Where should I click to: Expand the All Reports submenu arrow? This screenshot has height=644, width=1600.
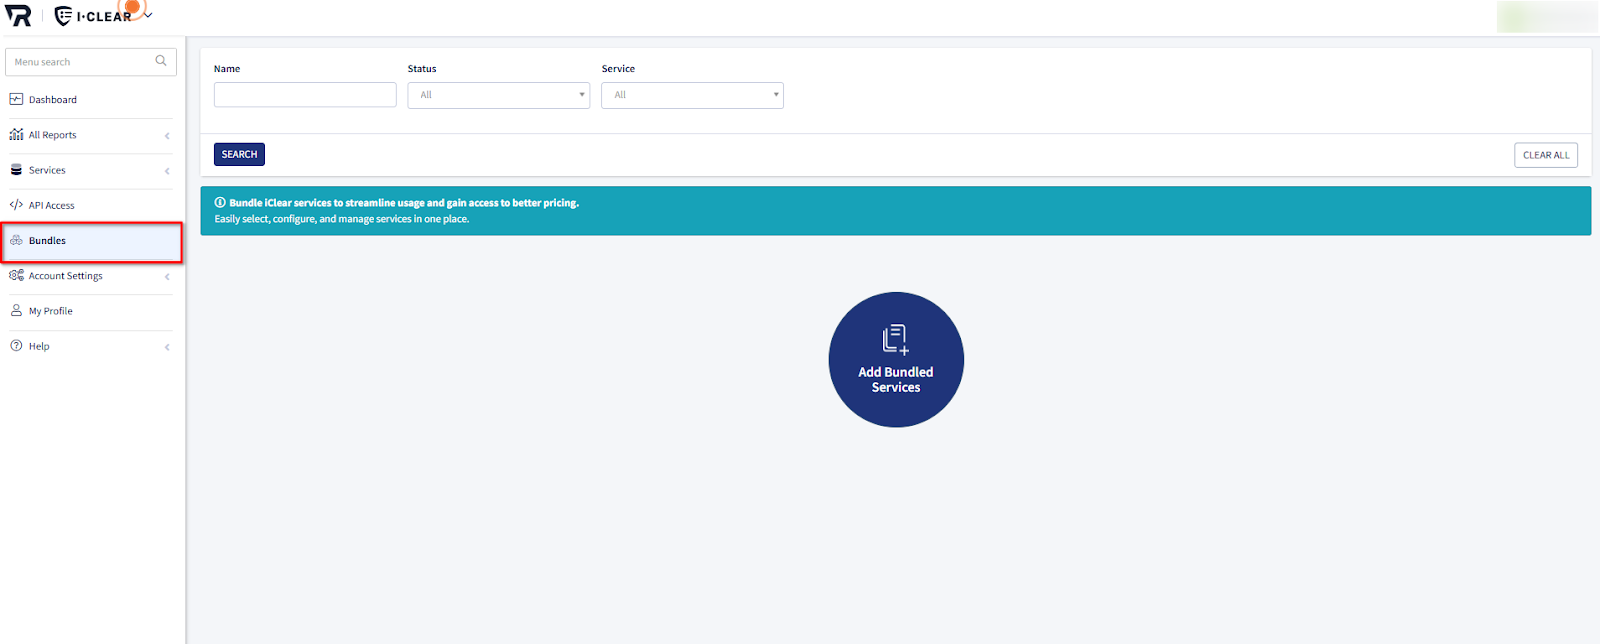point(167,136)
